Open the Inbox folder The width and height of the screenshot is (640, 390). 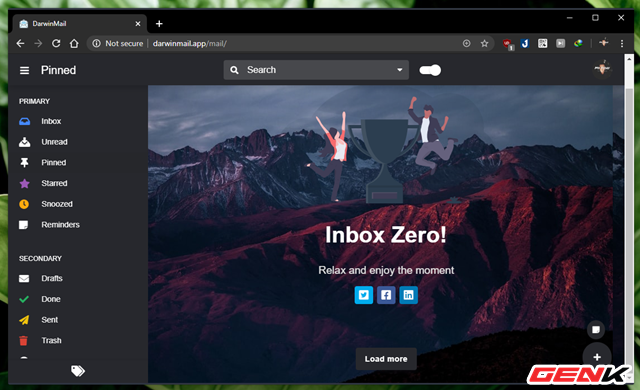point(51,121)
